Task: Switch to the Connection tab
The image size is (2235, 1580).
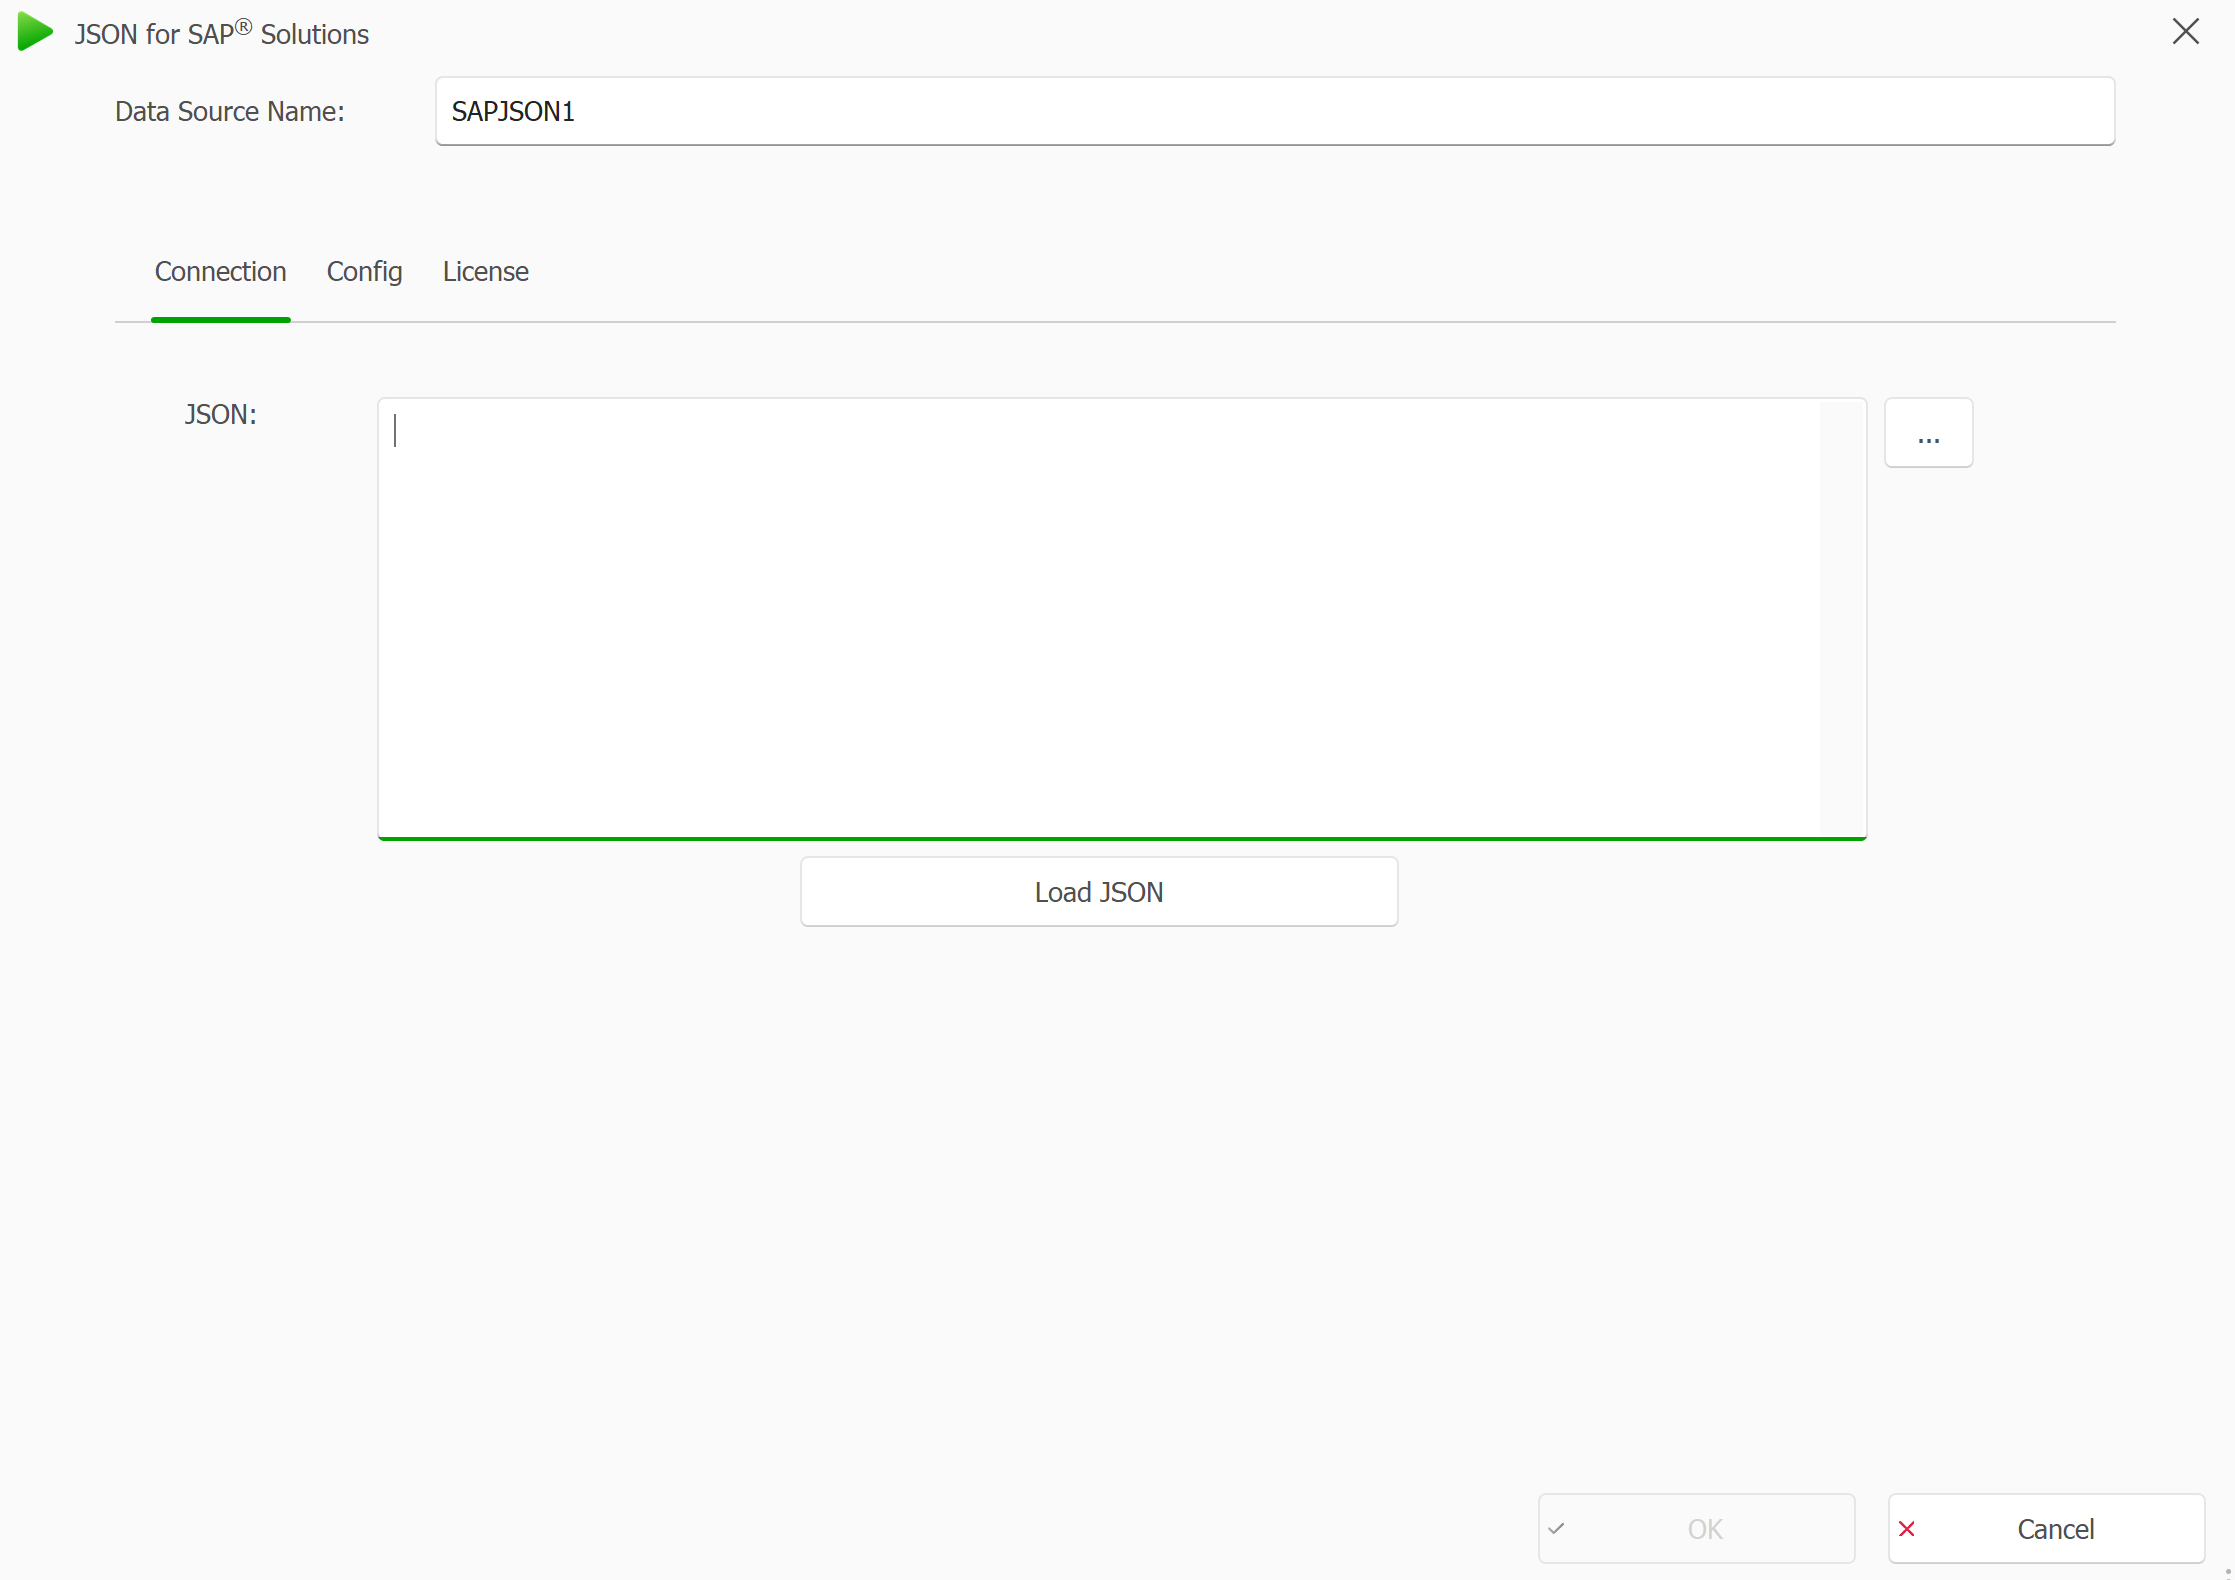Action: click(x=220, y=272)
